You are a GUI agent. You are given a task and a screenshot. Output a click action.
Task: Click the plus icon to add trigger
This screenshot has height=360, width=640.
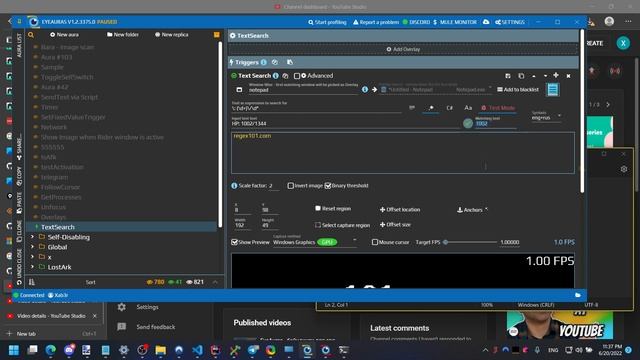[x=556, y=76]
